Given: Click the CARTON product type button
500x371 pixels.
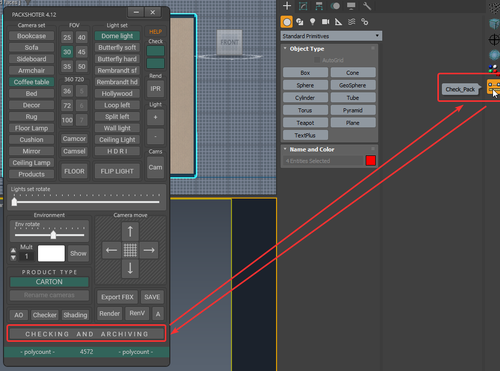Looking at the screenshot, I should [49, 282].
